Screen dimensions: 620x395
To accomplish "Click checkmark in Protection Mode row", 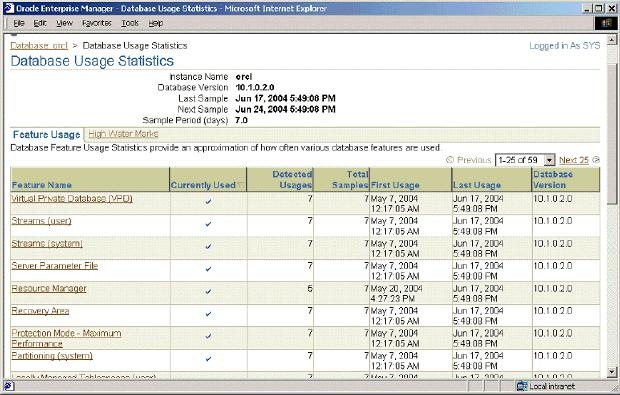I will 208,336.
